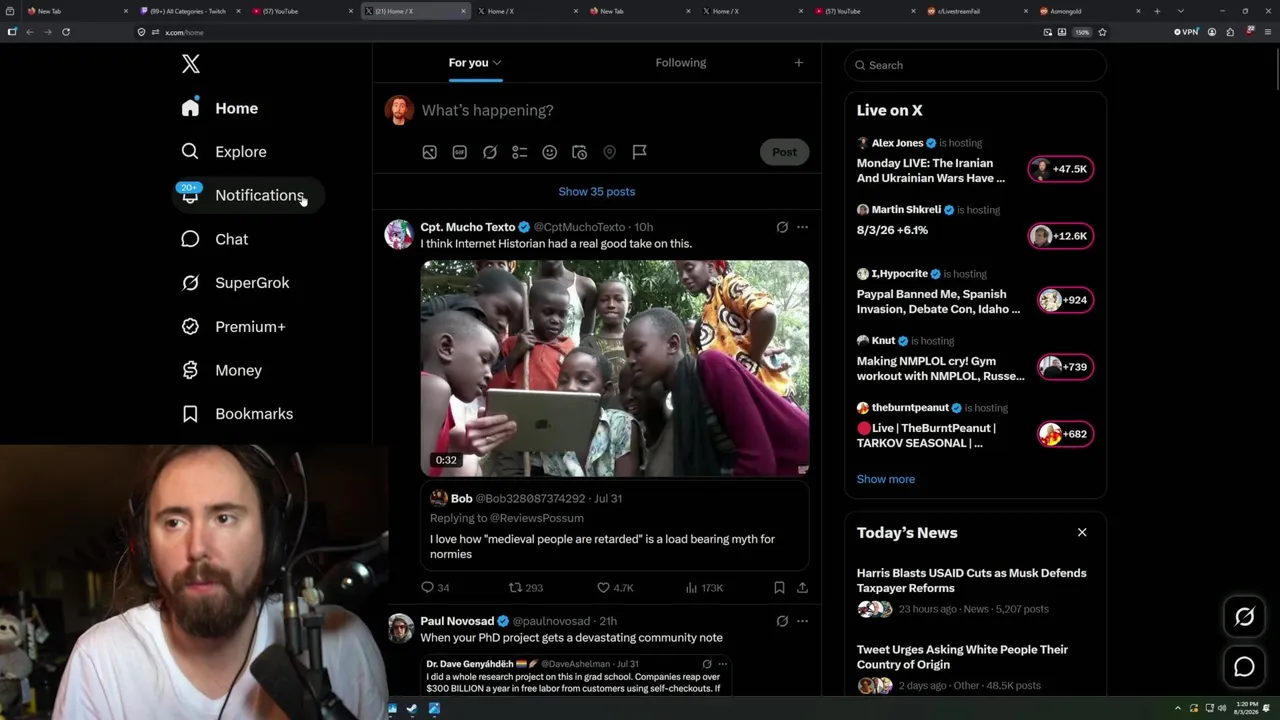The image size is (1280, 720).
Task: Open more options on Cpt. Mucho Texto's post
Action: pos(802,227)
